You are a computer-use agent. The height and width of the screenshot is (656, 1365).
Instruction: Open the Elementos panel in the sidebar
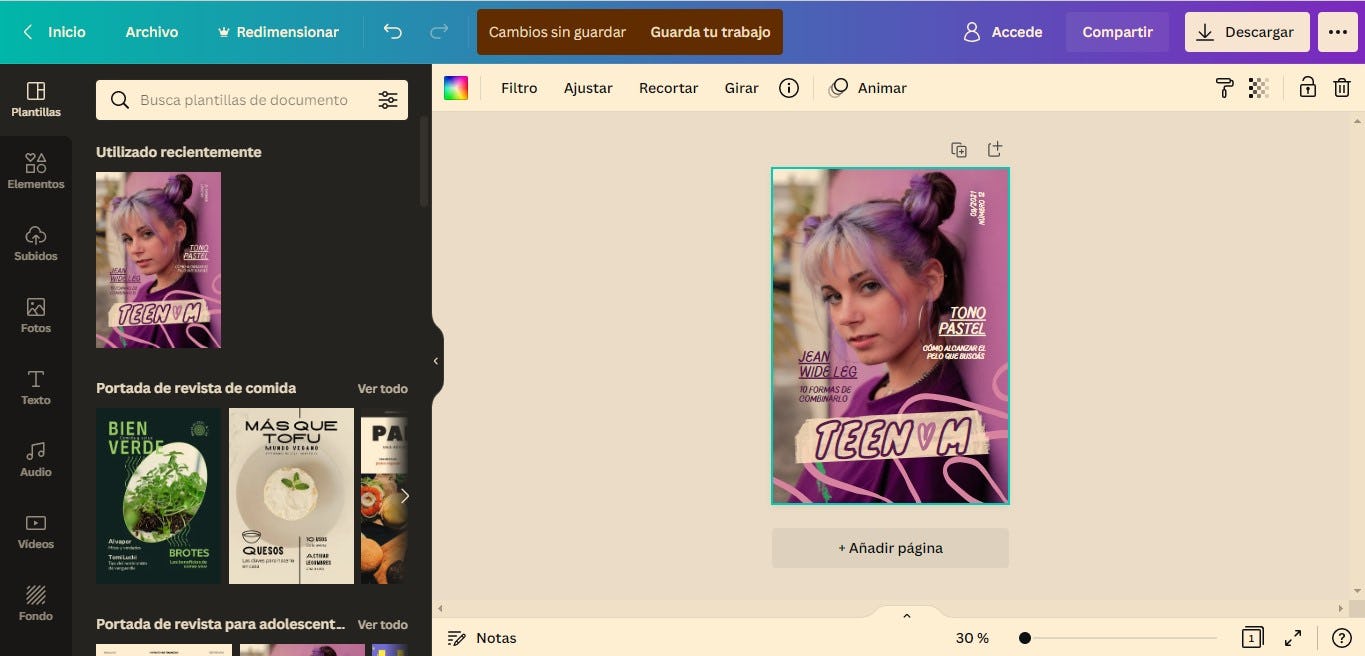[36, 170]
